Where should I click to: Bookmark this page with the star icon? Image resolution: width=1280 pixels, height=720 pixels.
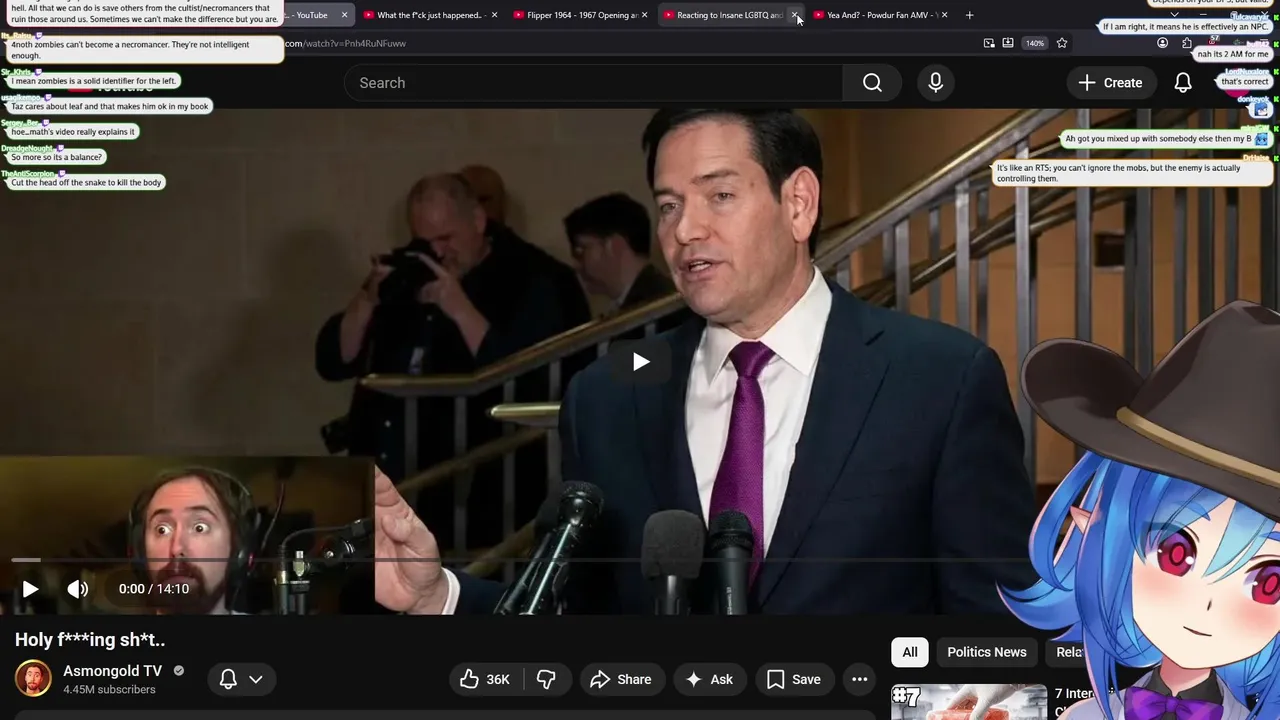click(1062, 43)
